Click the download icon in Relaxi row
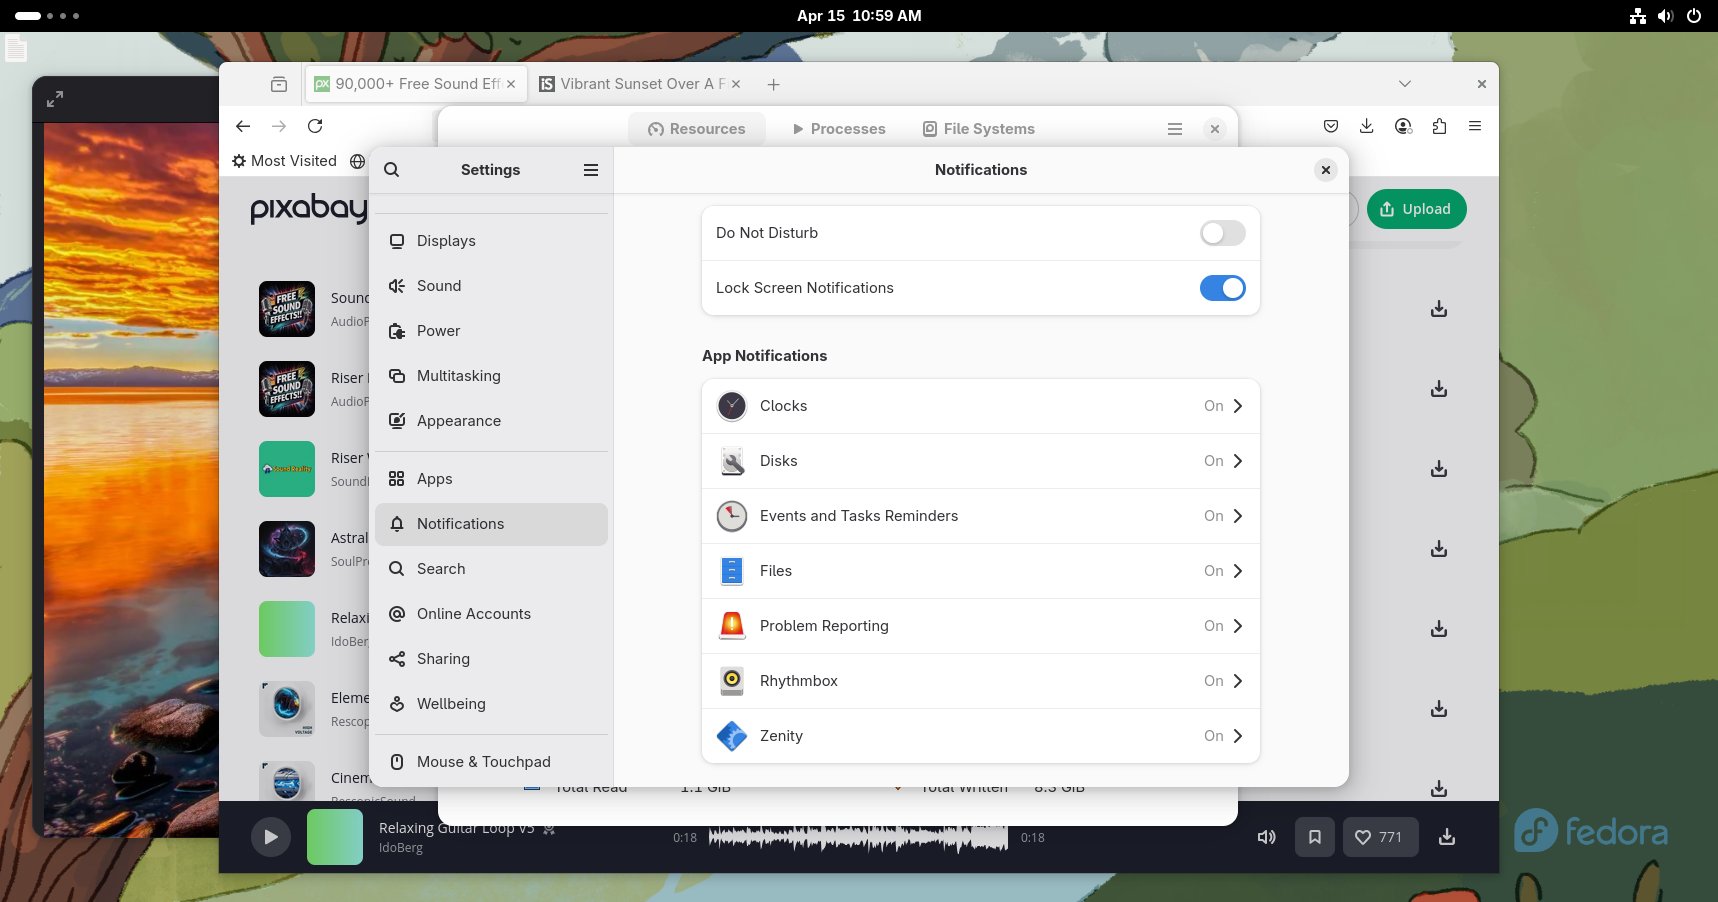Screen dimensions: 1718x902 click(x=1439, y=629)
